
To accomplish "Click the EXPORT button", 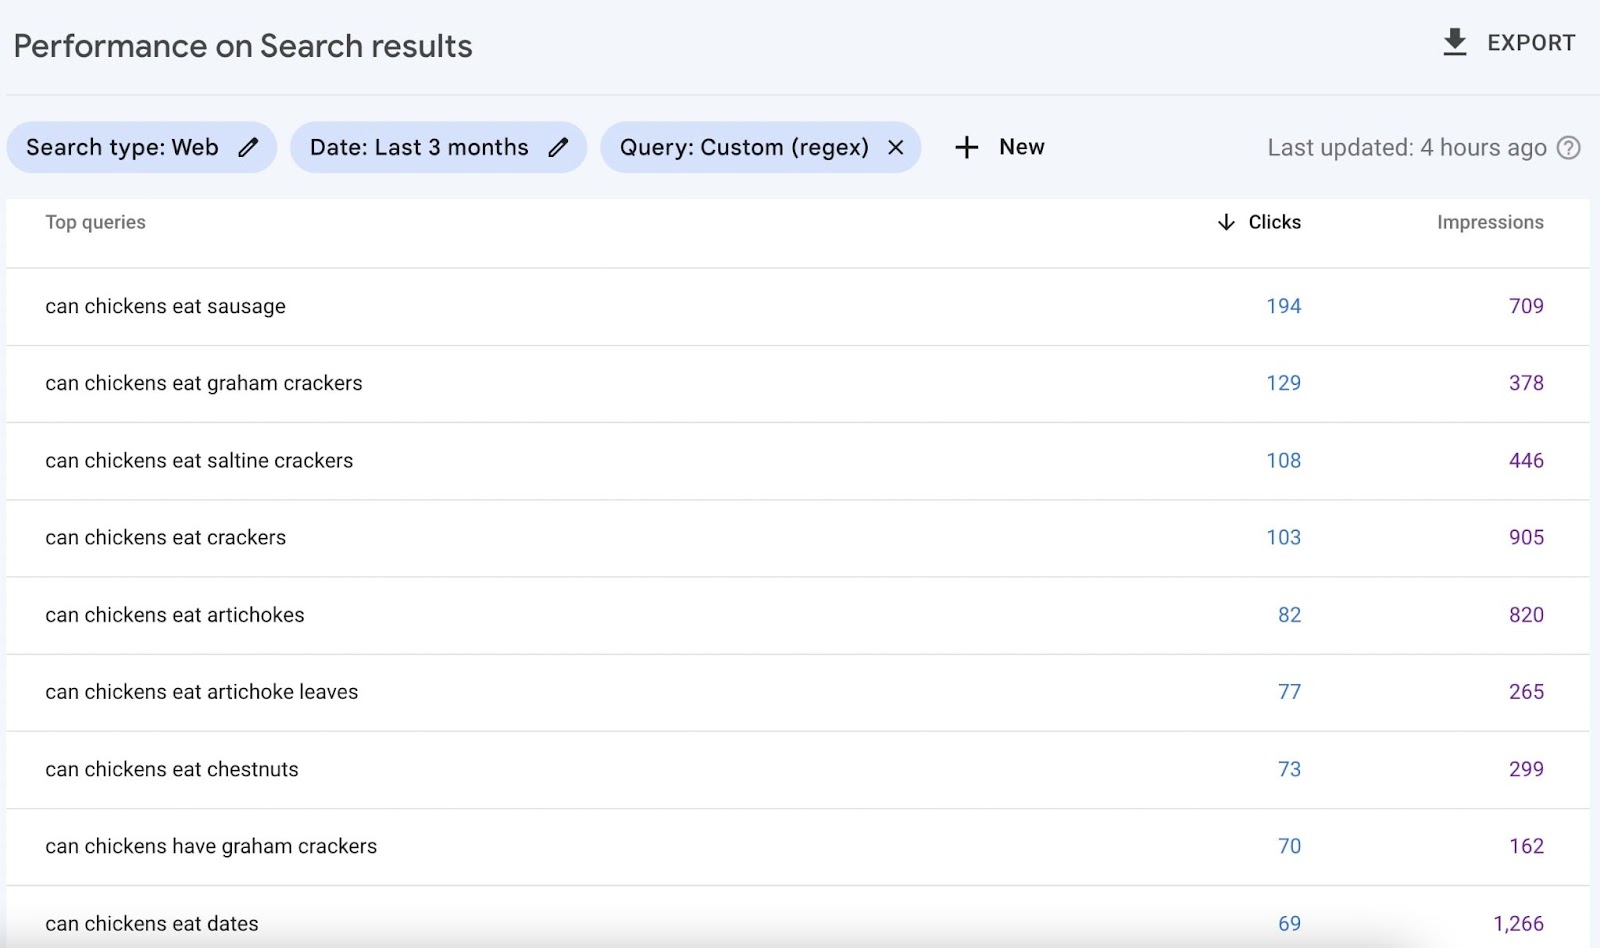I will pyautogui.click(x=1531, y=42).
